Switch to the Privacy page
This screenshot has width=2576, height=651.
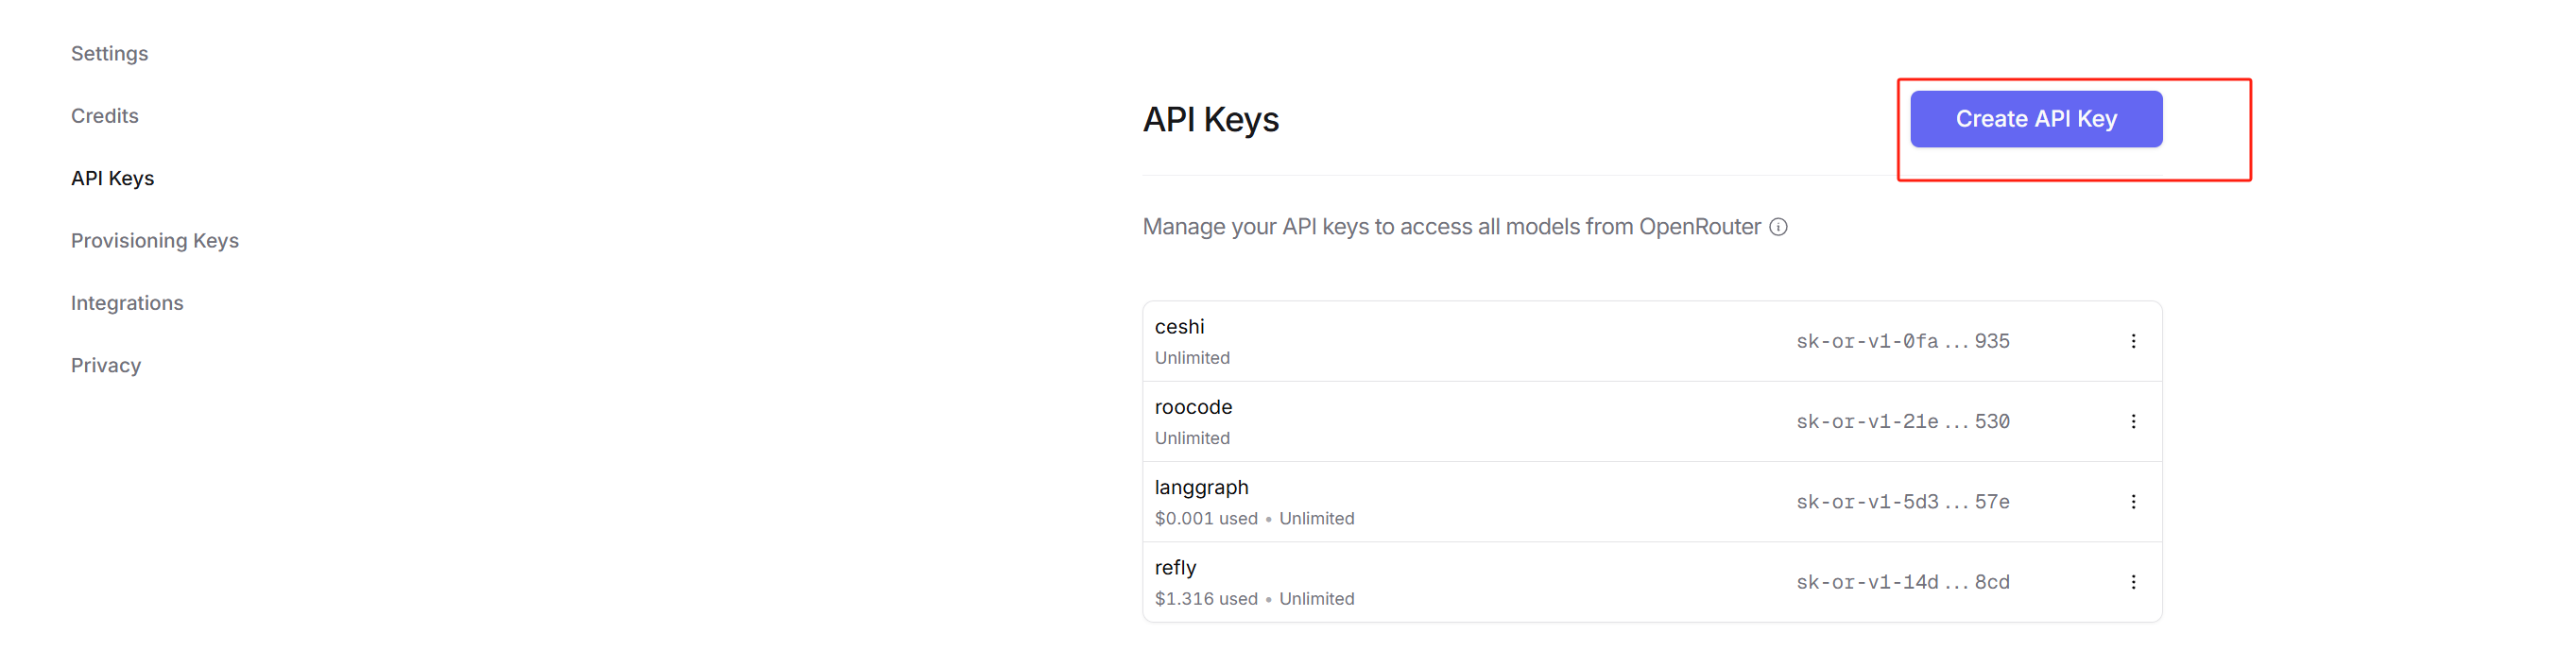coord(105,365)
